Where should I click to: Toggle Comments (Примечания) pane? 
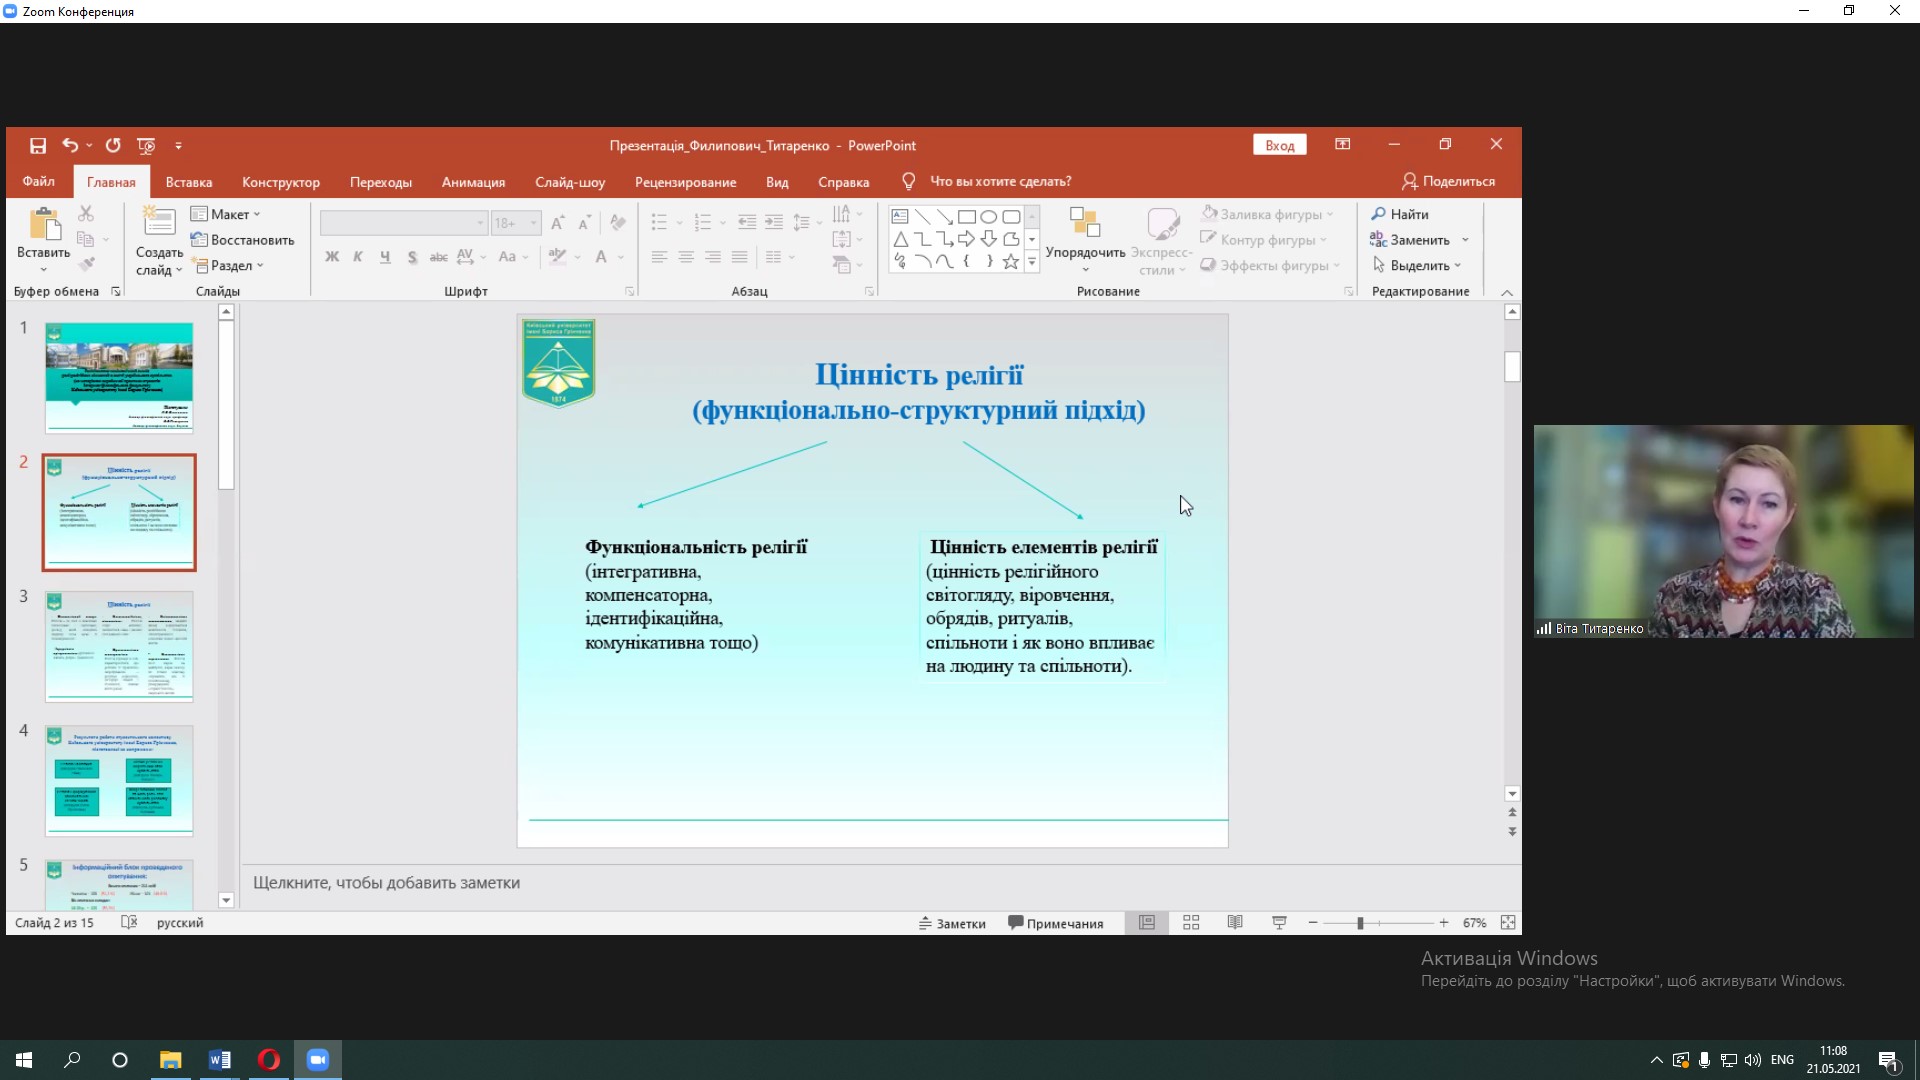coord(1056,924)
